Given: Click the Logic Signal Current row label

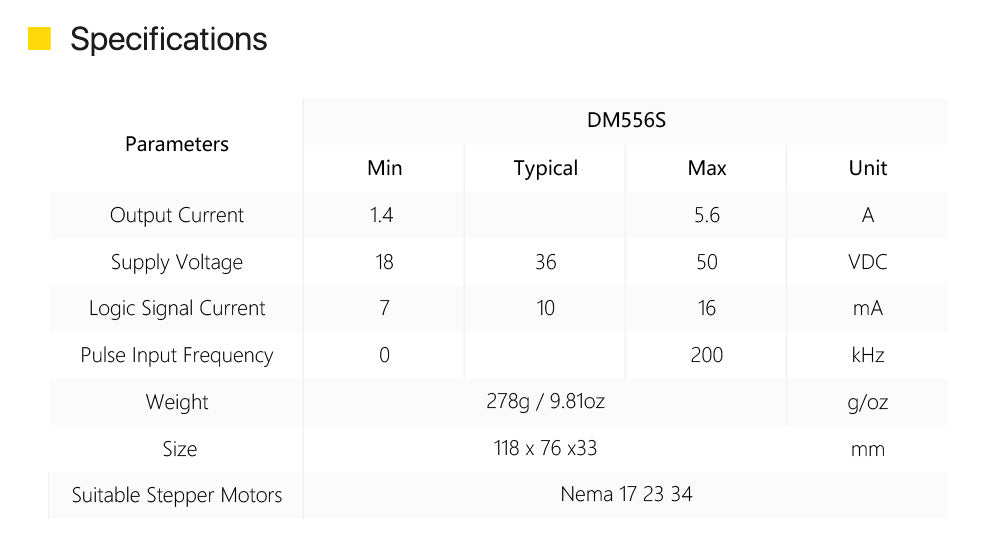Looking at the screenshot, I should 177,308.
